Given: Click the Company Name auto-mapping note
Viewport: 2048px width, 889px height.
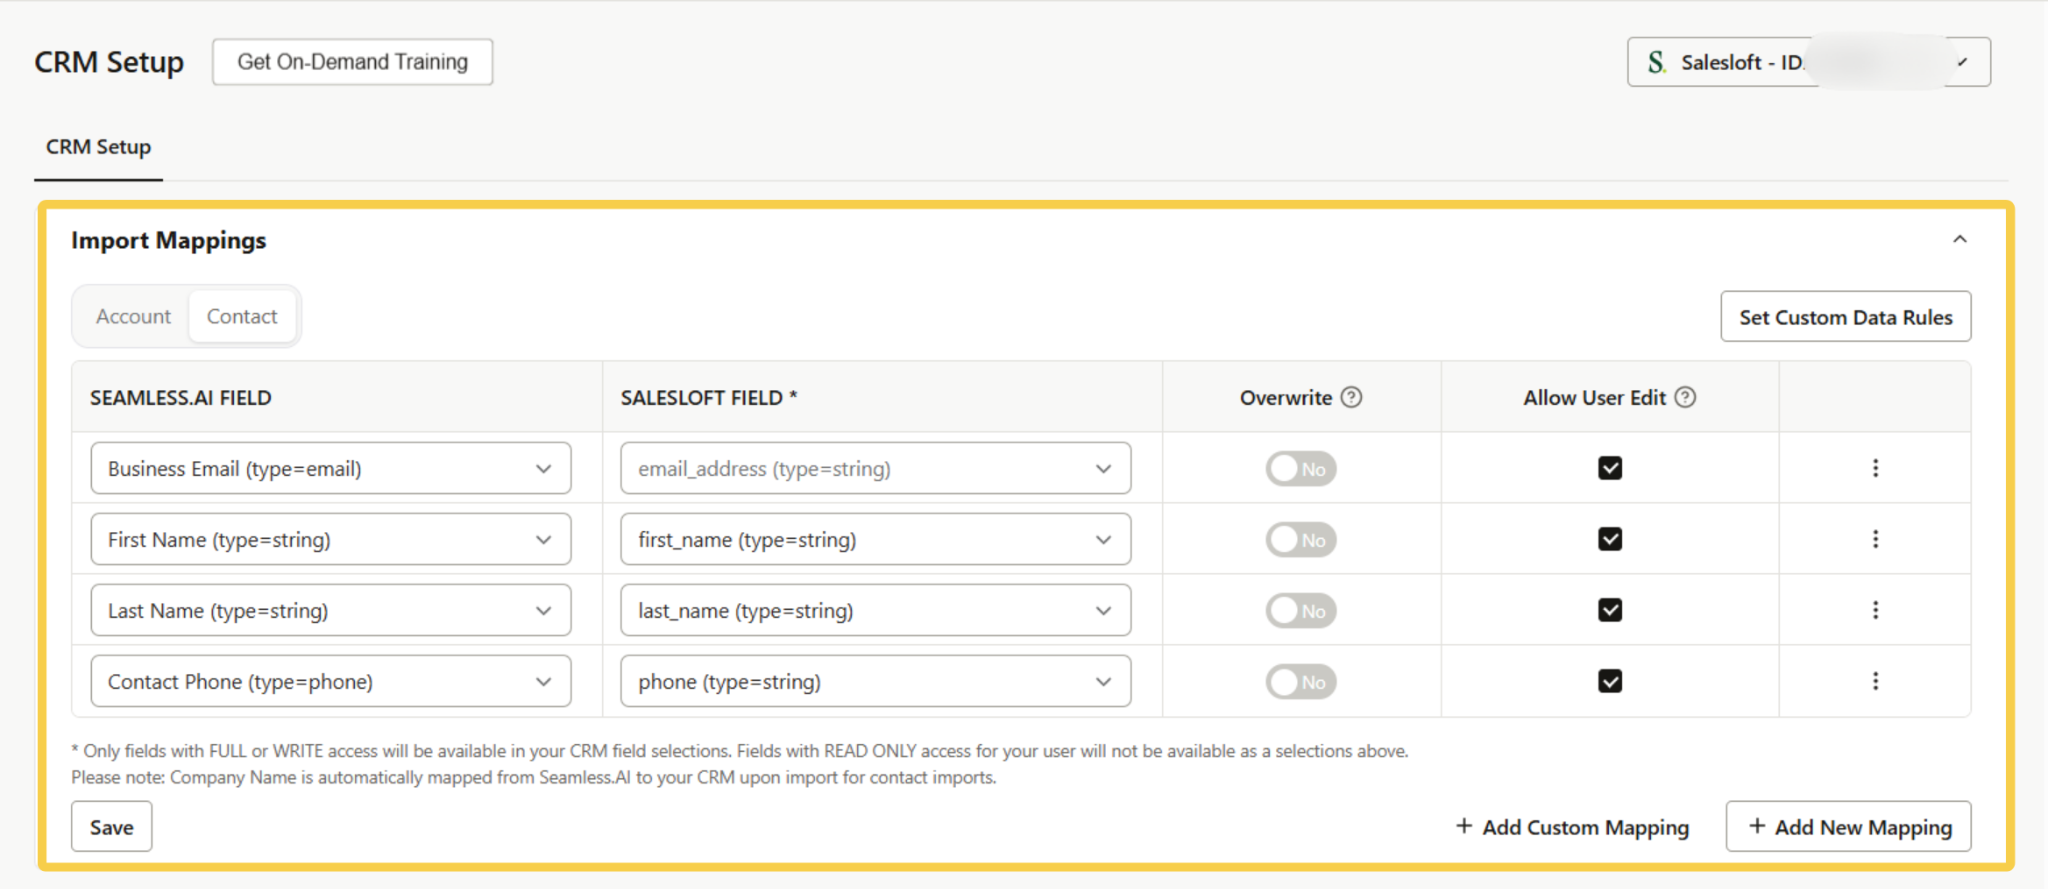Looking at the screenshot, I should tap(534, 777).
